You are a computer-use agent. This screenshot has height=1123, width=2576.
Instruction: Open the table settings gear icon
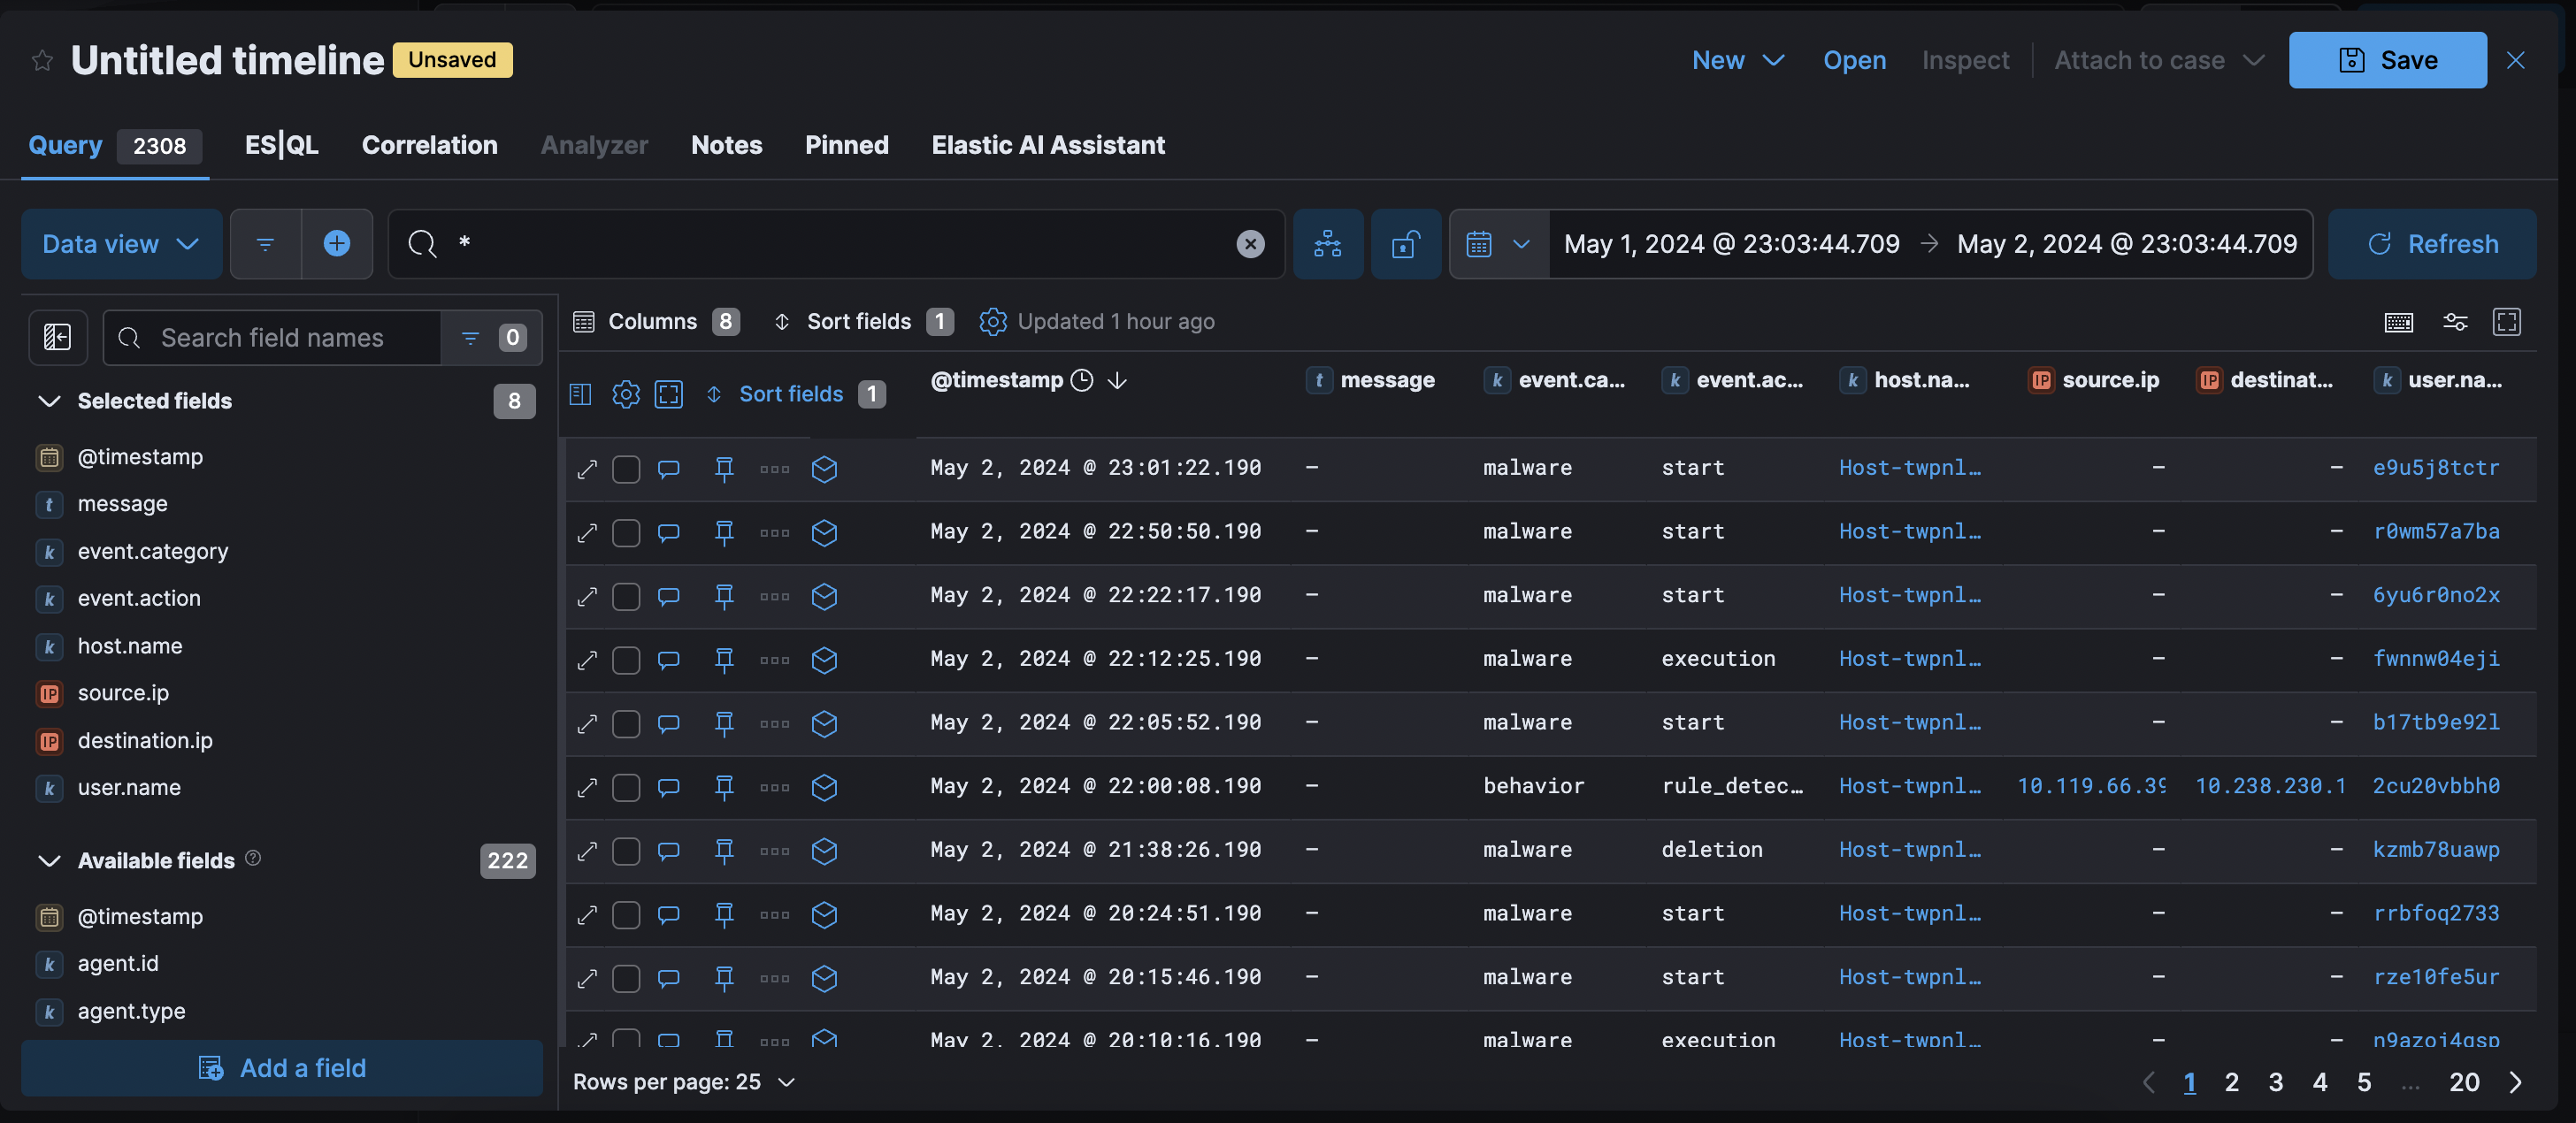coord(992,322)
